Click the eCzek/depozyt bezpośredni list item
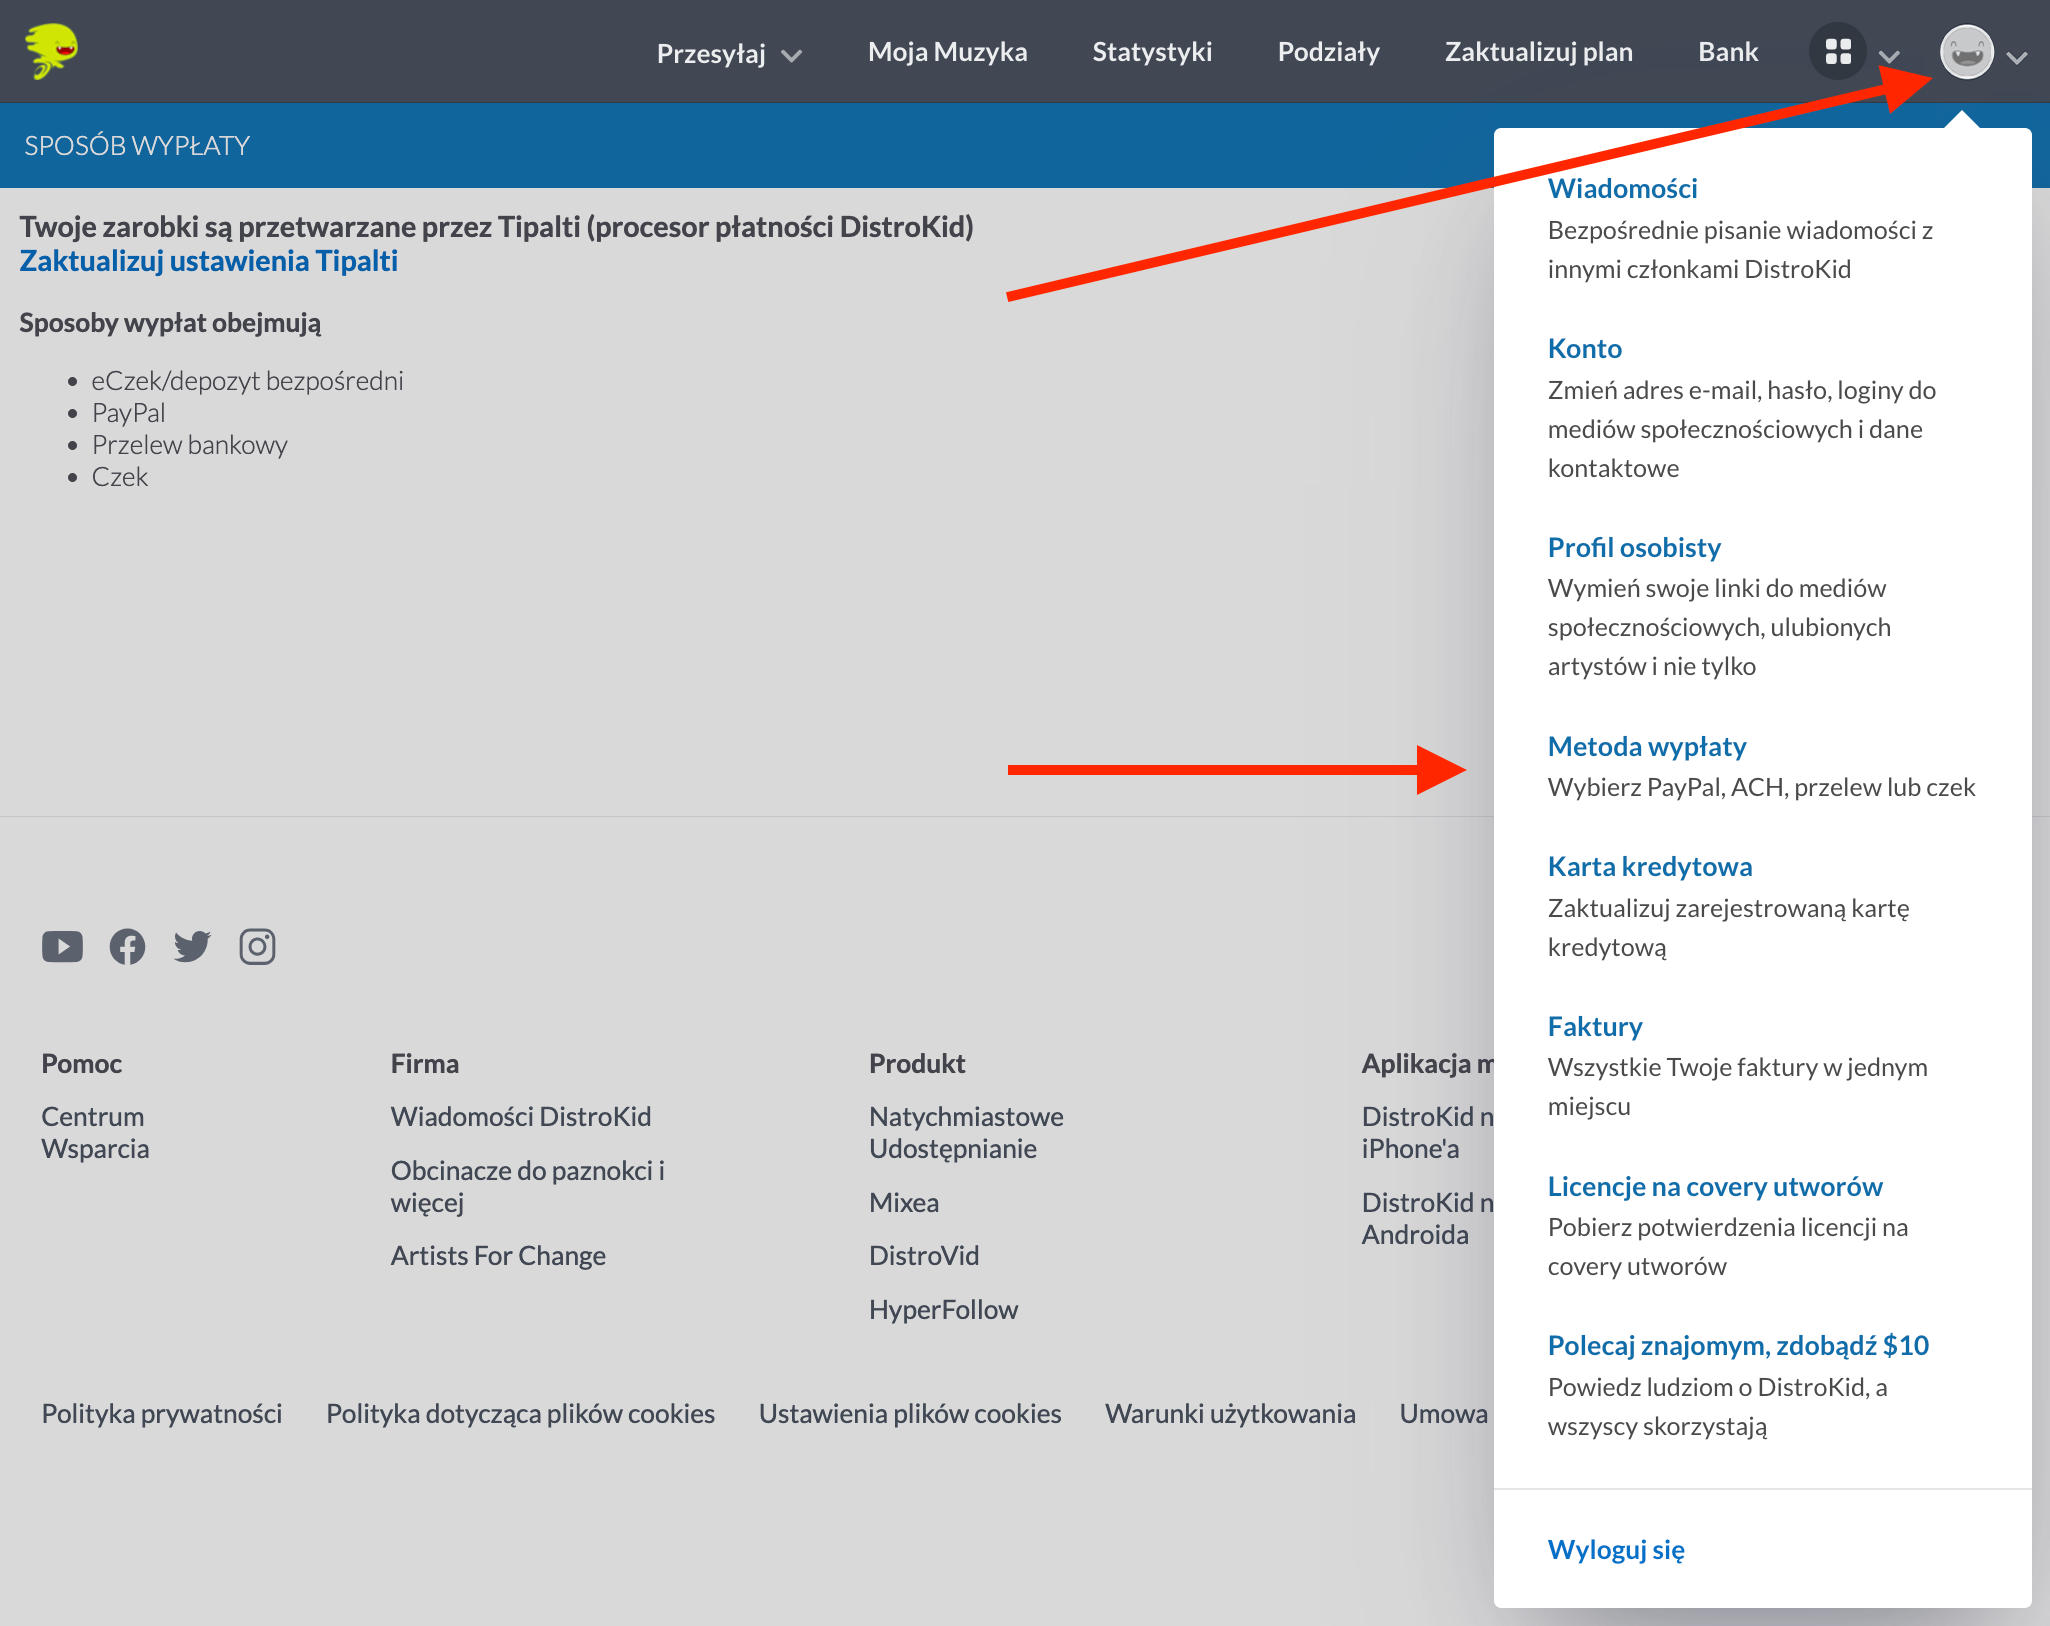This screenshot has height=1626, width=2050. 247,381
